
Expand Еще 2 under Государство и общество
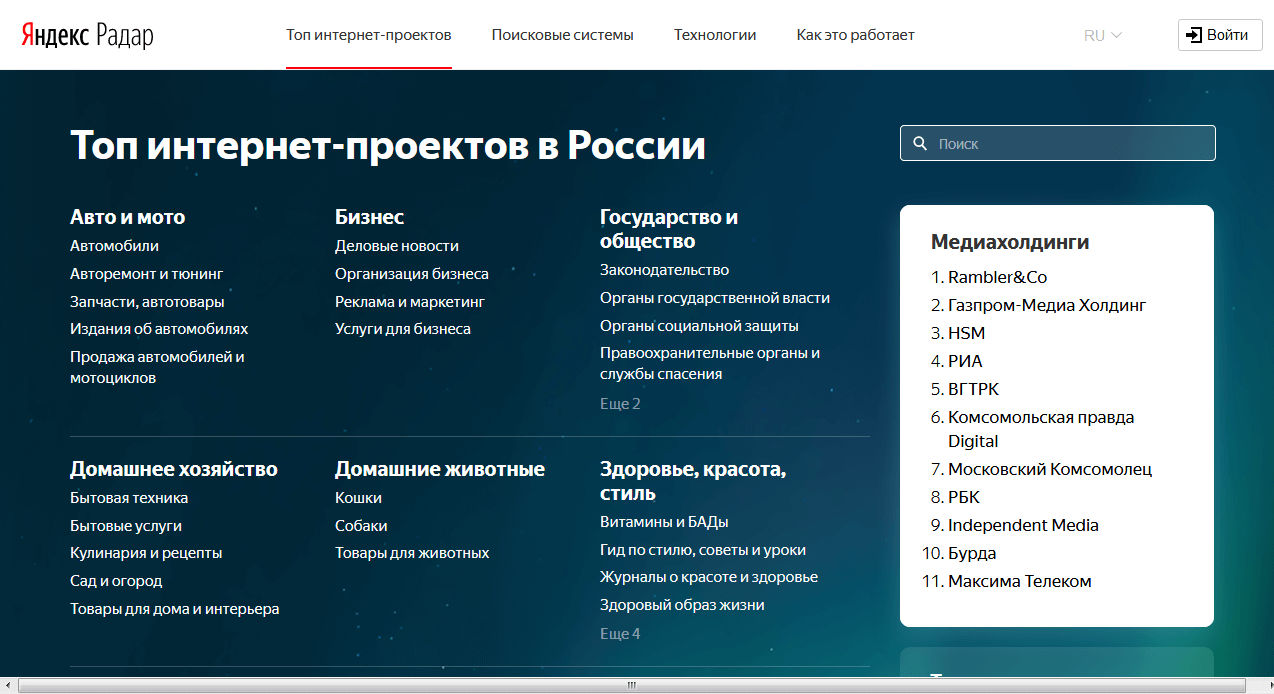(620, 404)
